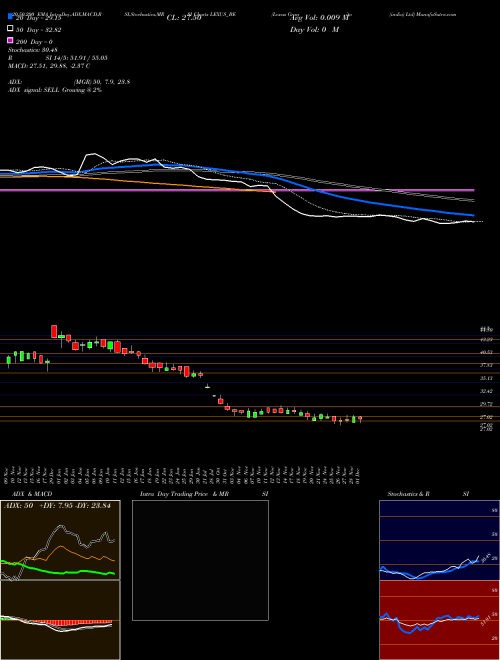The width and height of the screenshot is (500, 660).
Task: Select the '50 Day - 32.82' legend text
Action: [39, 30]
